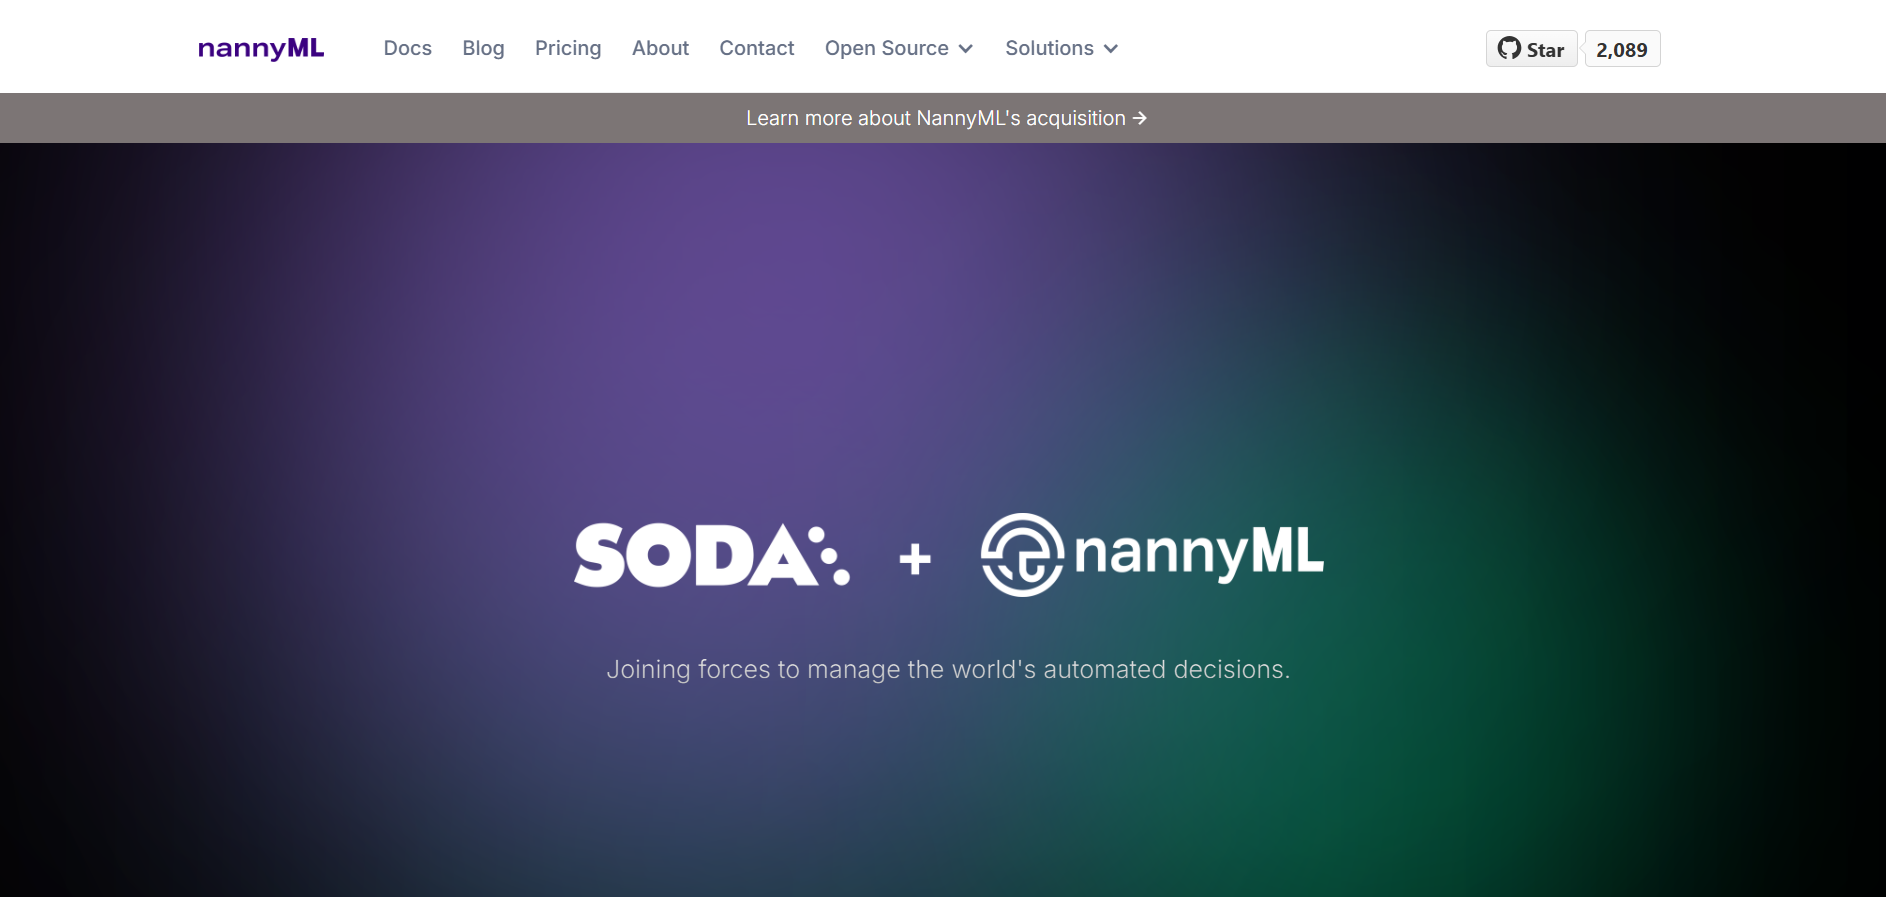Image resolution: width=1886 pixels, height=897 pixels.
Task: Expand the Solutions dropdown menu
Action: pyautogui.click(x=1049, y=48)
